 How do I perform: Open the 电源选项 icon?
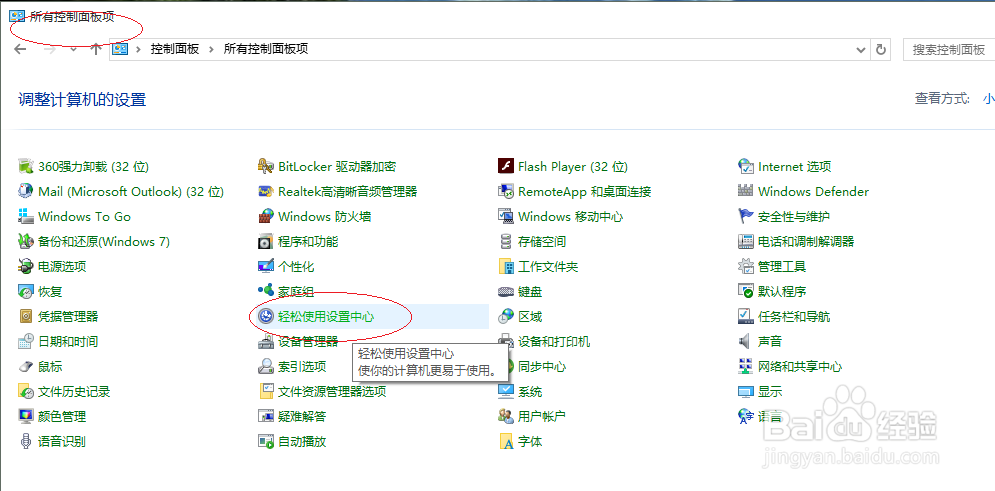pos(26,266)
